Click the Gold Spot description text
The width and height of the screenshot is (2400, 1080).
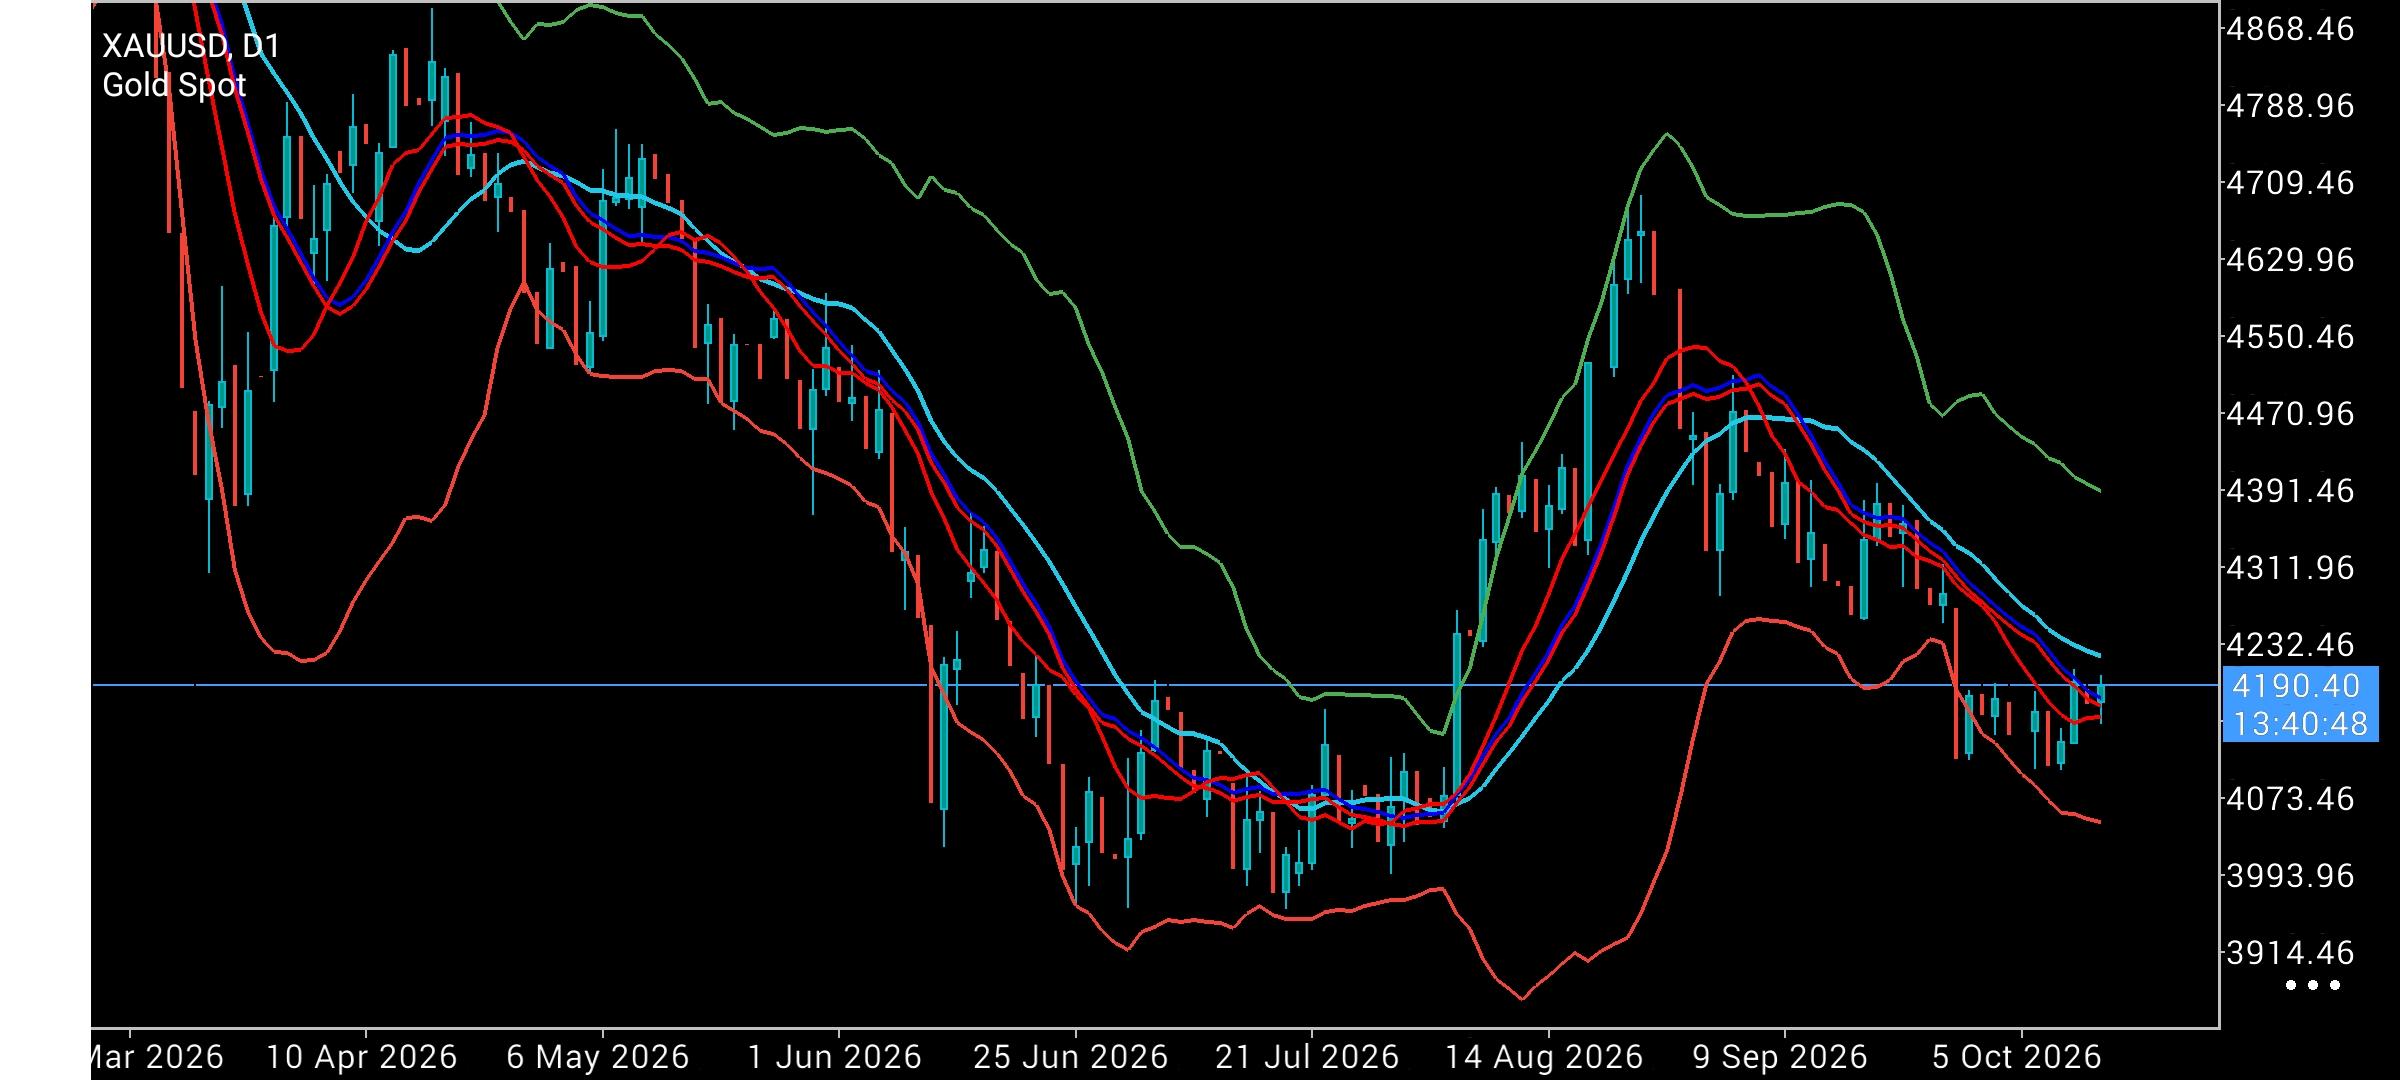[x=174, y=86]
